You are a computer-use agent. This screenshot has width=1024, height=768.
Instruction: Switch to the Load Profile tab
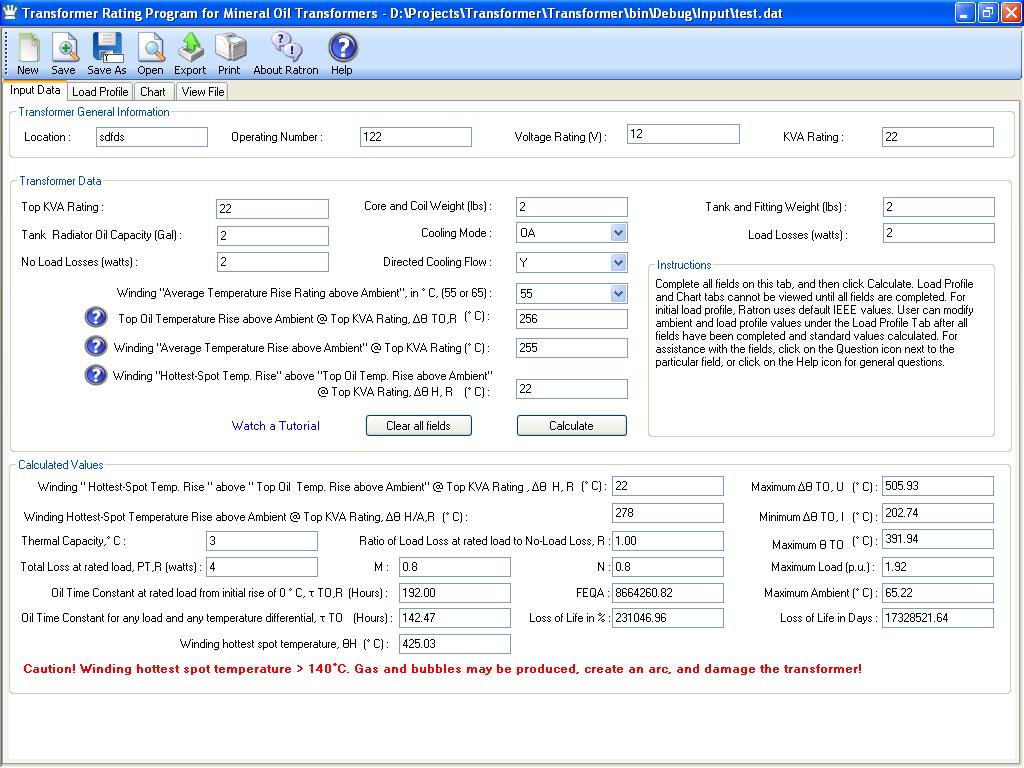[x=100, y=92]
